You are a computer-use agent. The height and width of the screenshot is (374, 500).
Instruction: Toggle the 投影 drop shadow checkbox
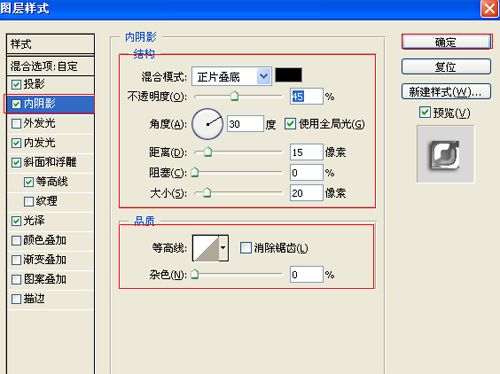(16, 85)
